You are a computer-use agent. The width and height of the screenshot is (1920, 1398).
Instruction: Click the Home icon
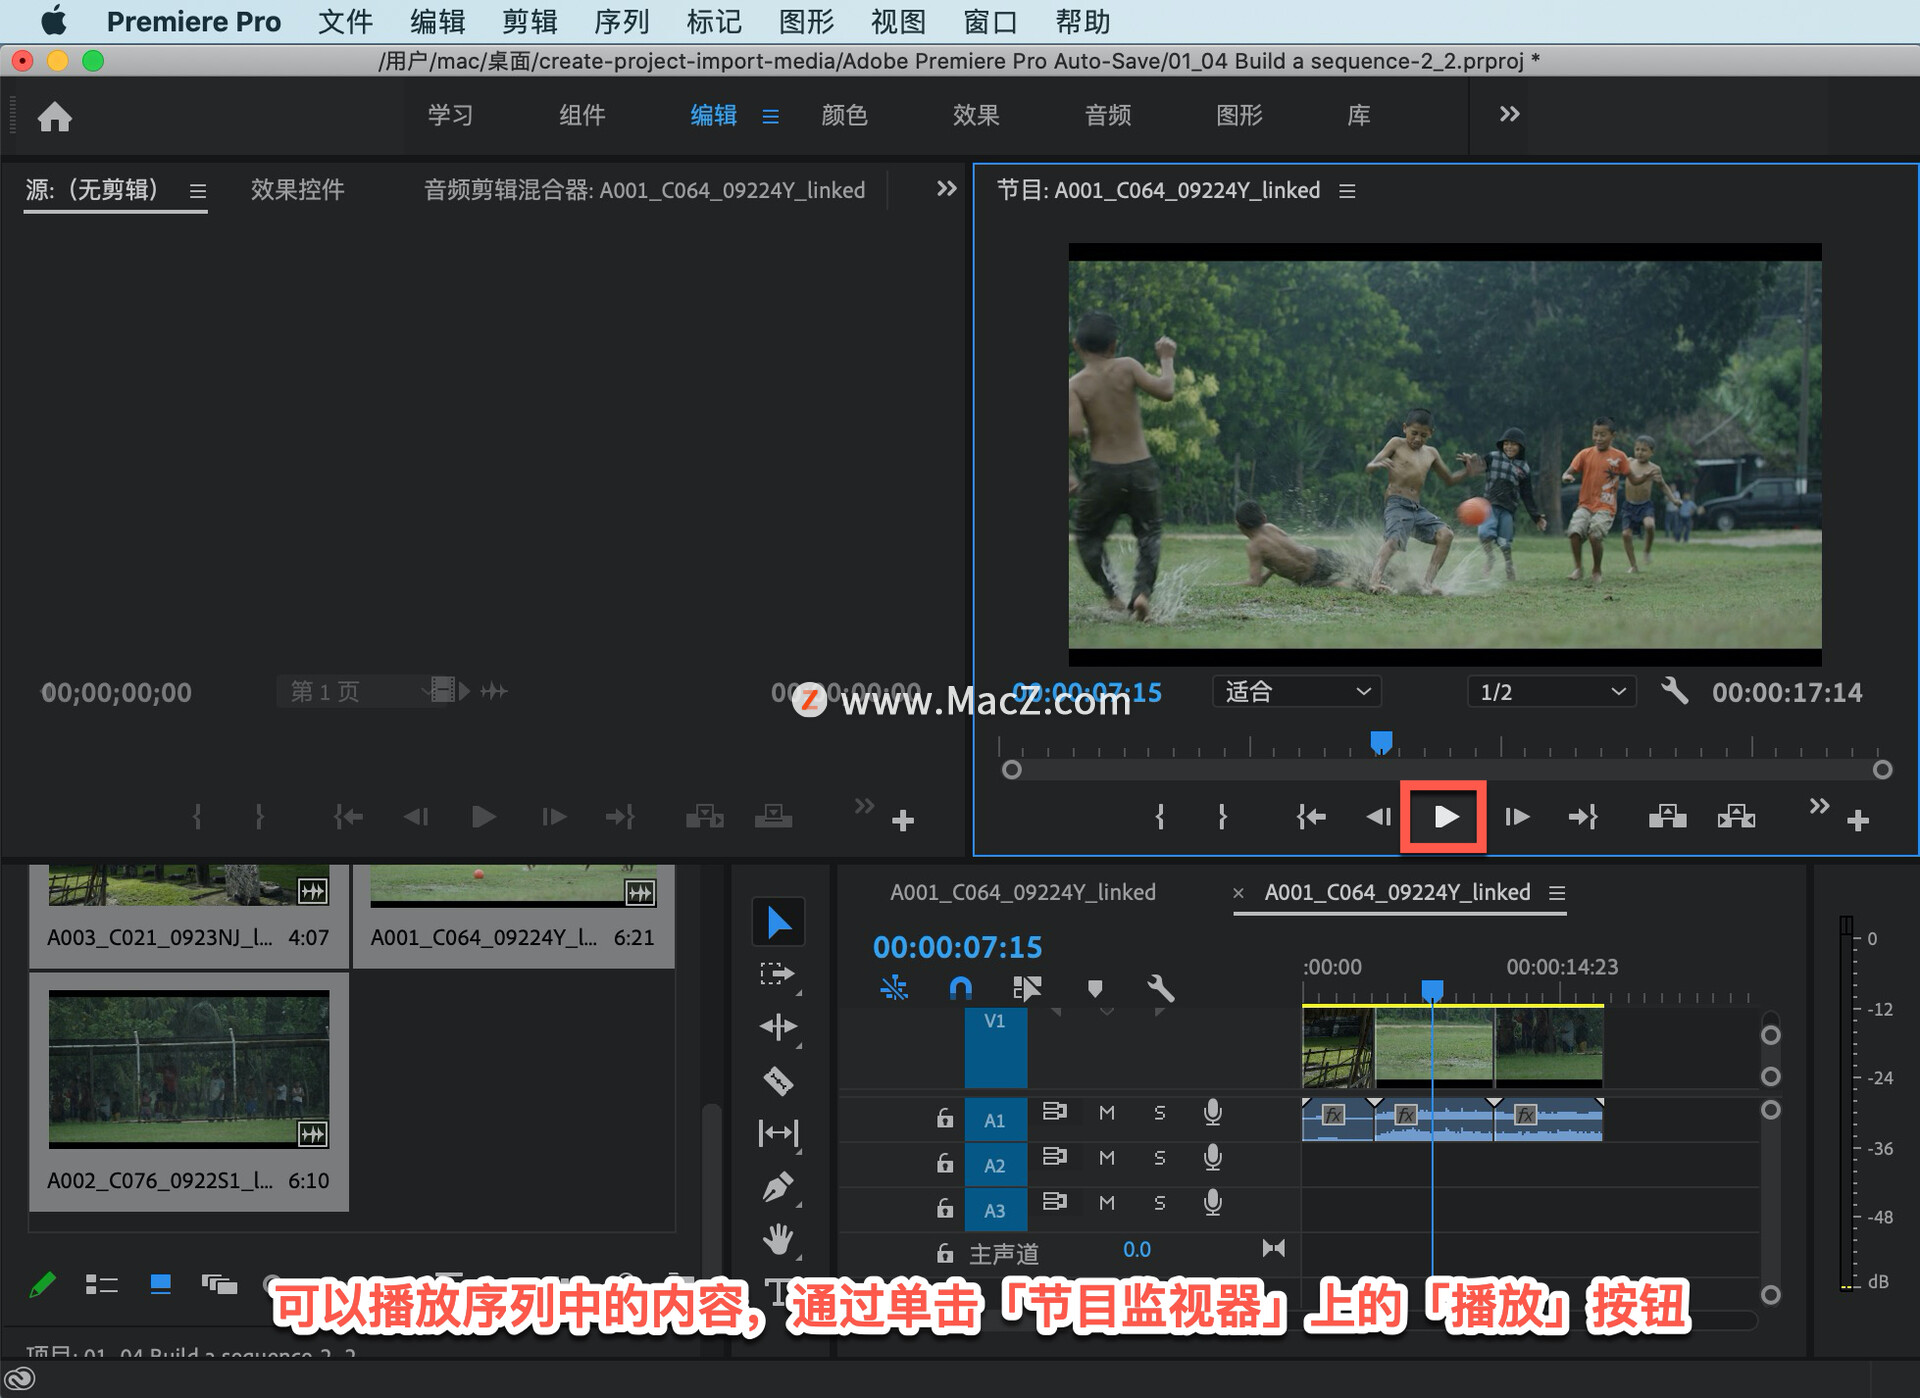55,117
